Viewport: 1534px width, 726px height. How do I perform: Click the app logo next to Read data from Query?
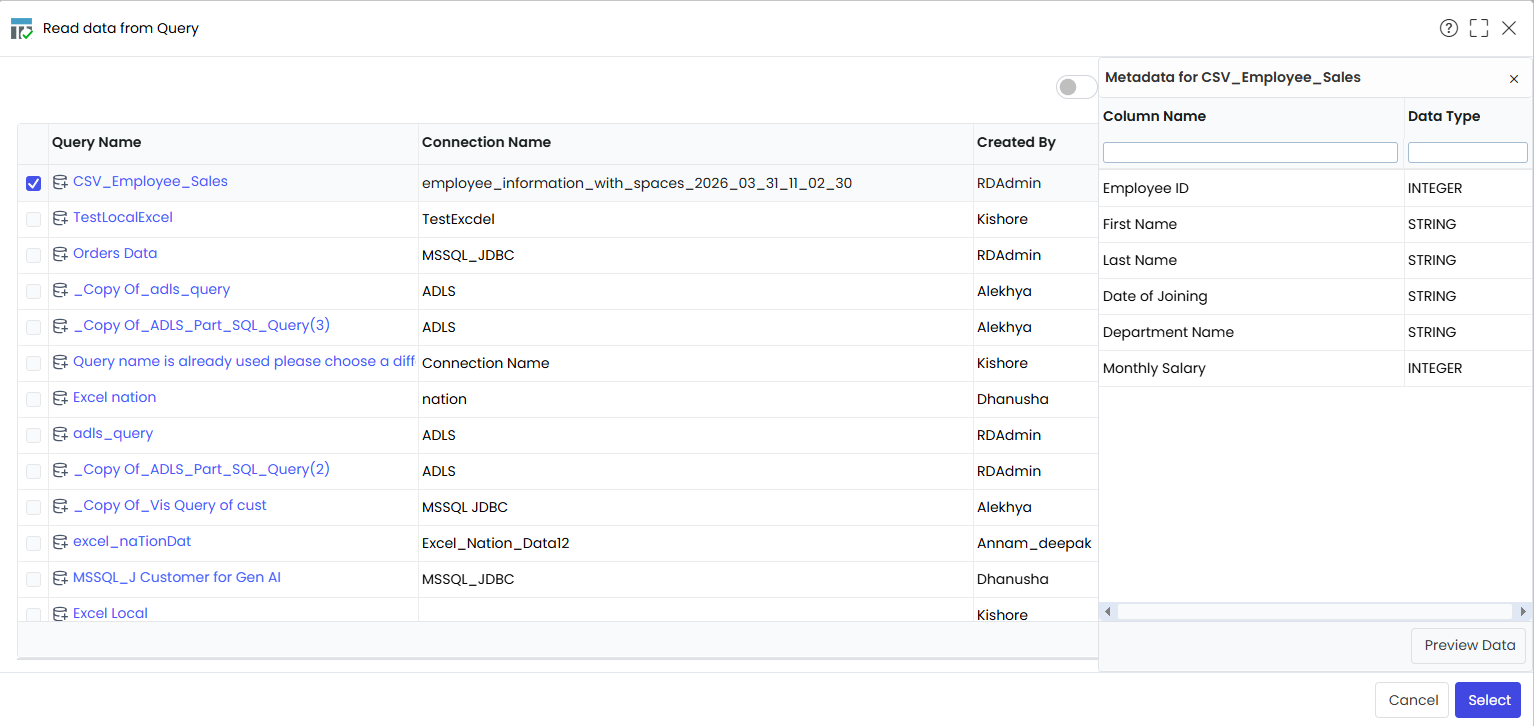pyautogui.click(x=21, y=28)
